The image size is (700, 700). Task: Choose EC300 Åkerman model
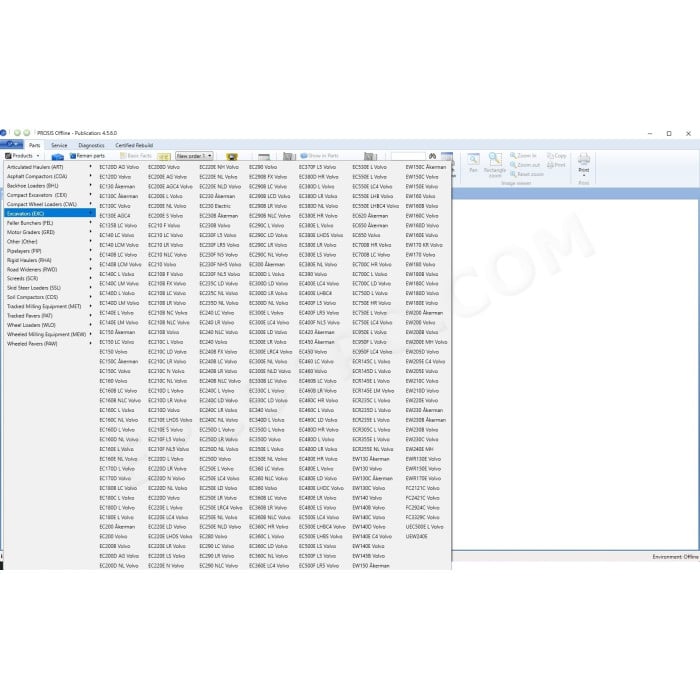tap(267, 264)
